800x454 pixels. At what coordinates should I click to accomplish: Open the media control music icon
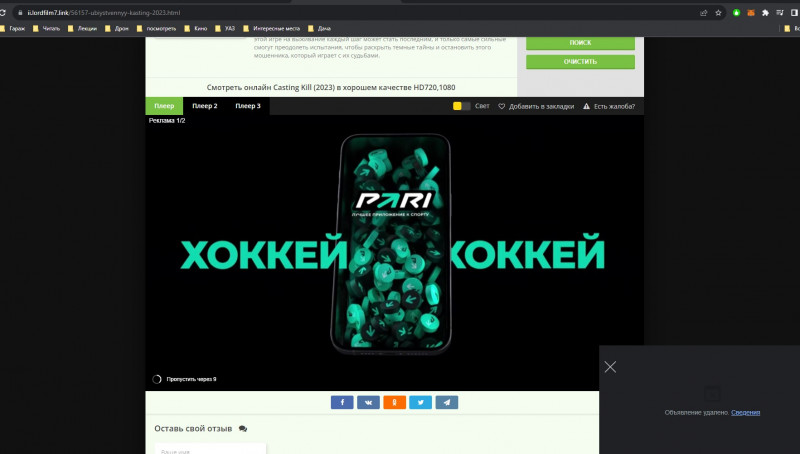(x=780, y=13)
